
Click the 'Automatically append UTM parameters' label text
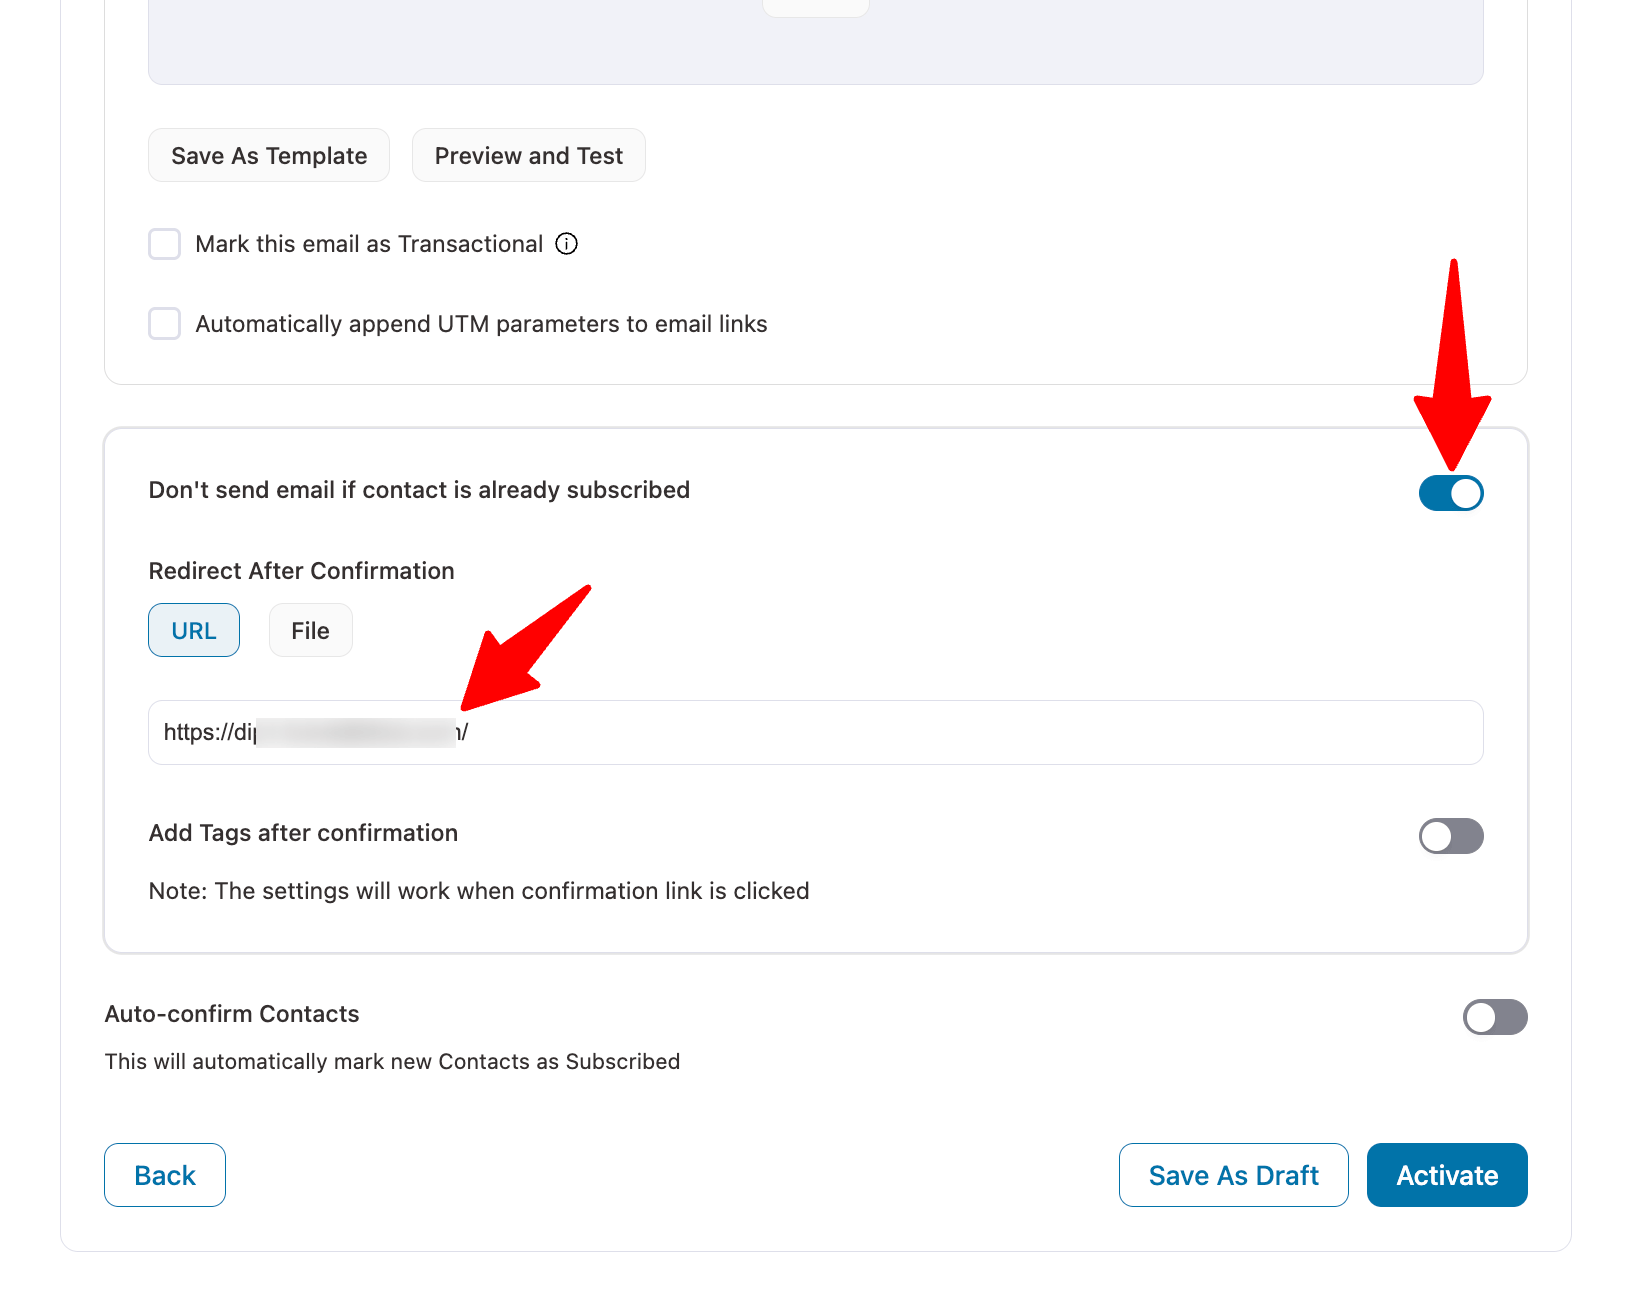(x=481, y=324)
